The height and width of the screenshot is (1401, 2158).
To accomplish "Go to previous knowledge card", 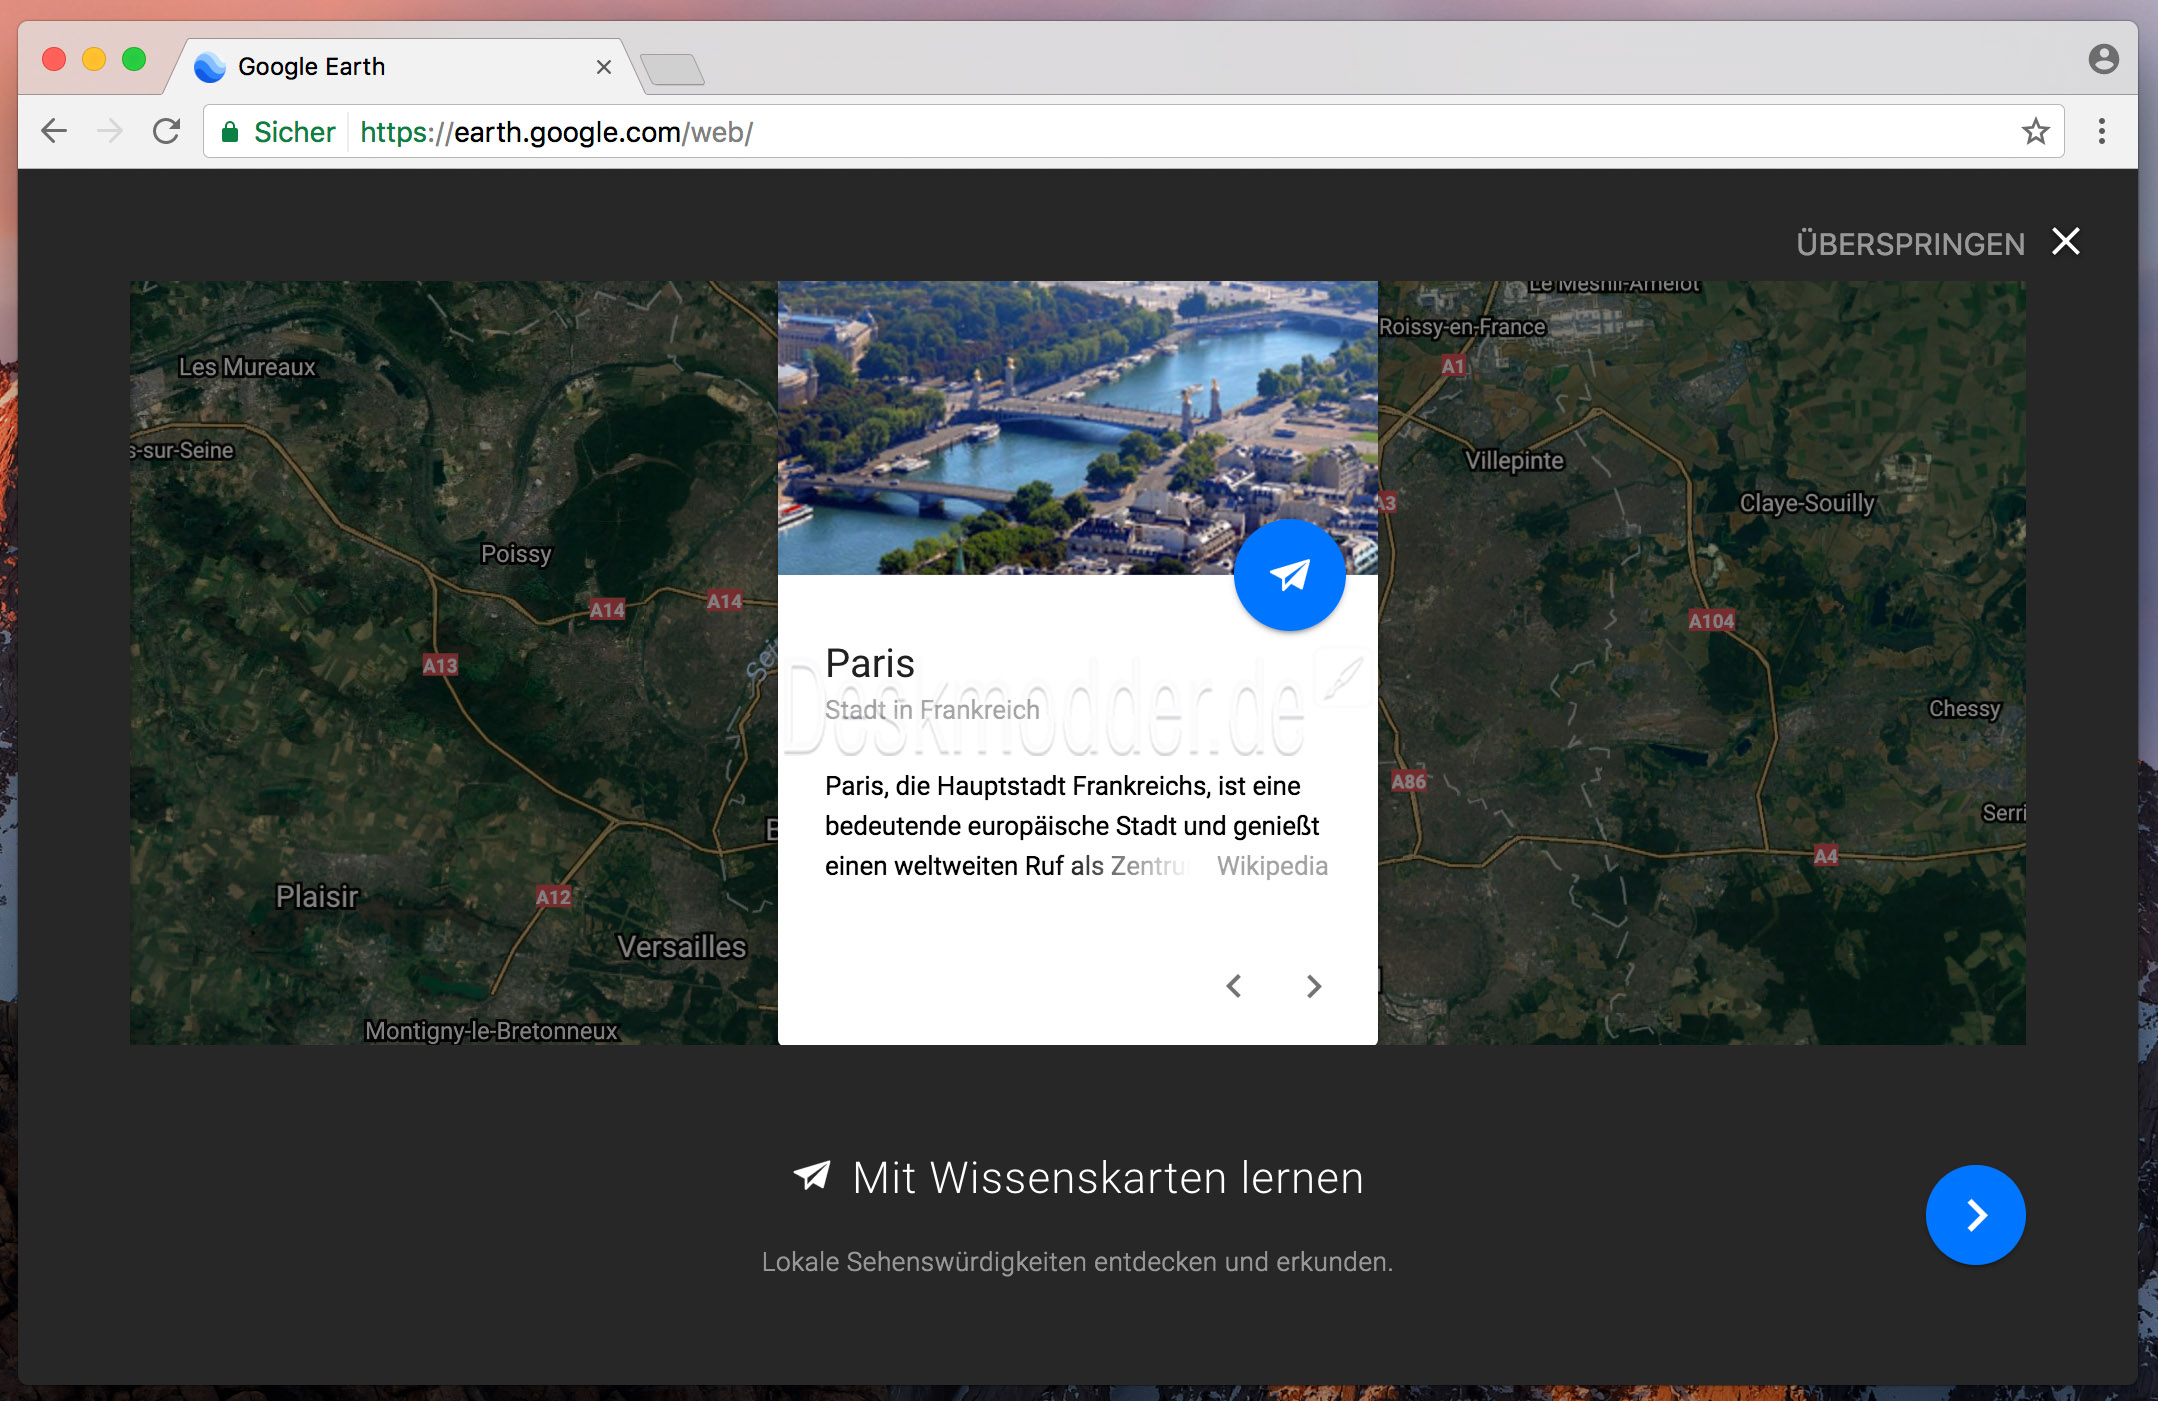I will [x=1234, y=986].
